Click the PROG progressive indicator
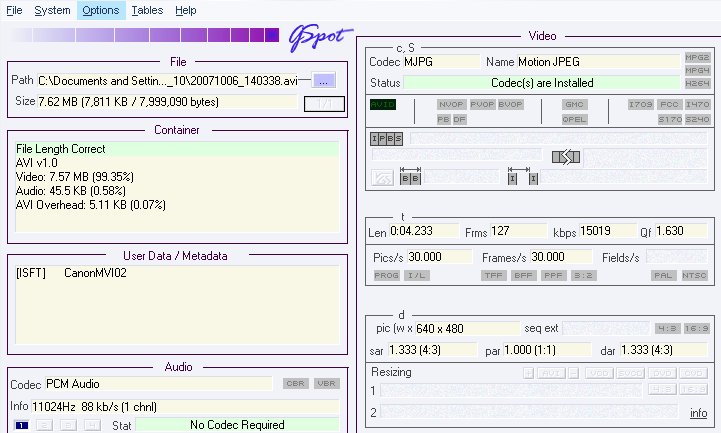721x433 pixels. (x=386, y=275)
